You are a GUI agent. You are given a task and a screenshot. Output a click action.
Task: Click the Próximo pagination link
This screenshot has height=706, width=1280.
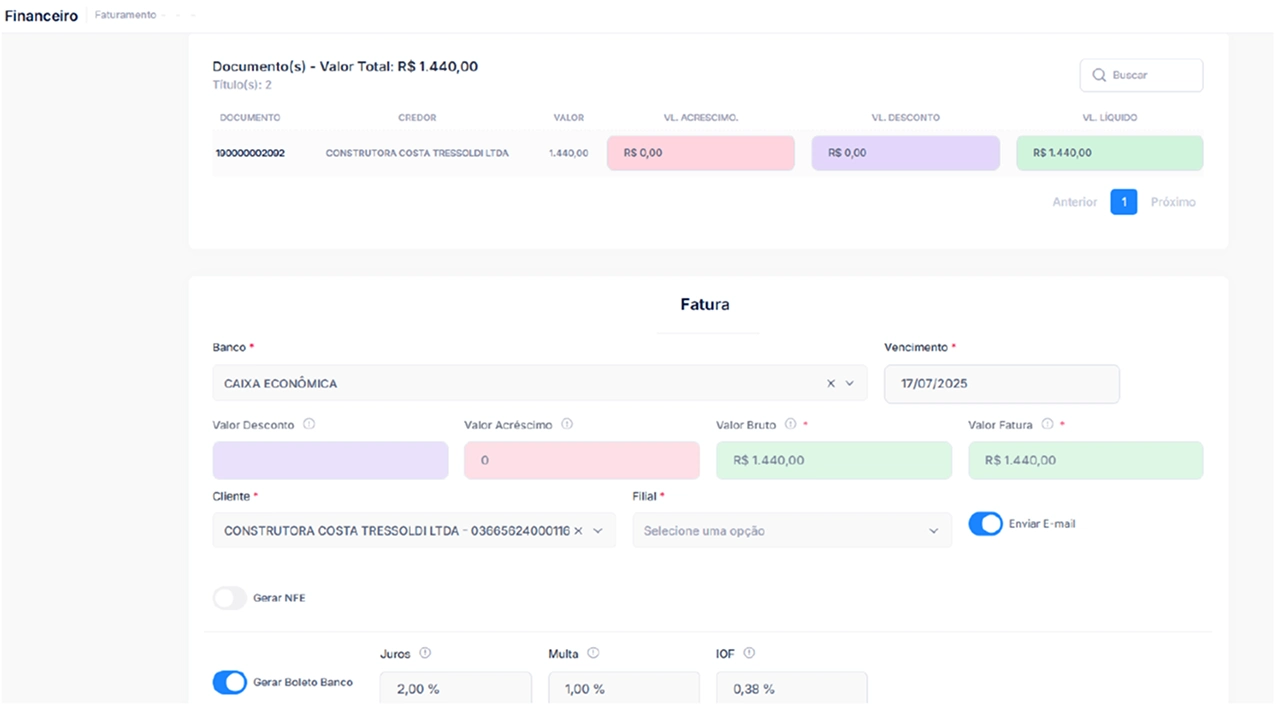1172,202
